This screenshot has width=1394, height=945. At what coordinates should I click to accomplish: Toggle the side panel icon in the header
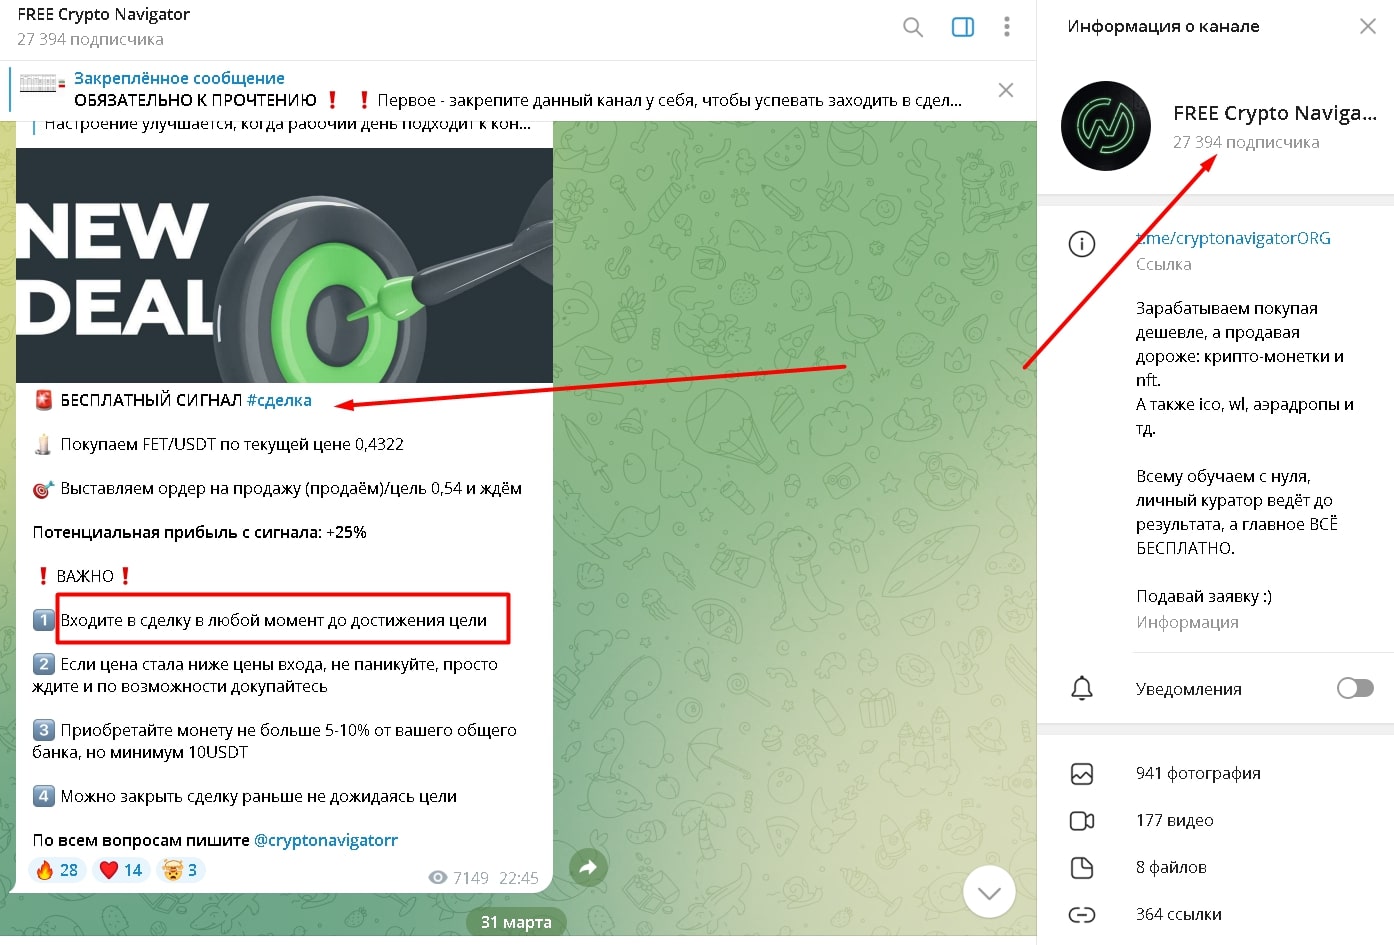(x=963, y=27)
